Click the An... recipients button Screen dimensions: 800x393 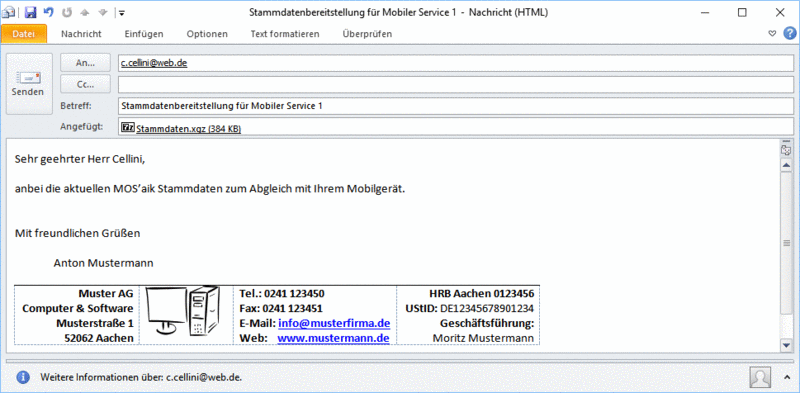pyautogui.click(x=85, y=63)
